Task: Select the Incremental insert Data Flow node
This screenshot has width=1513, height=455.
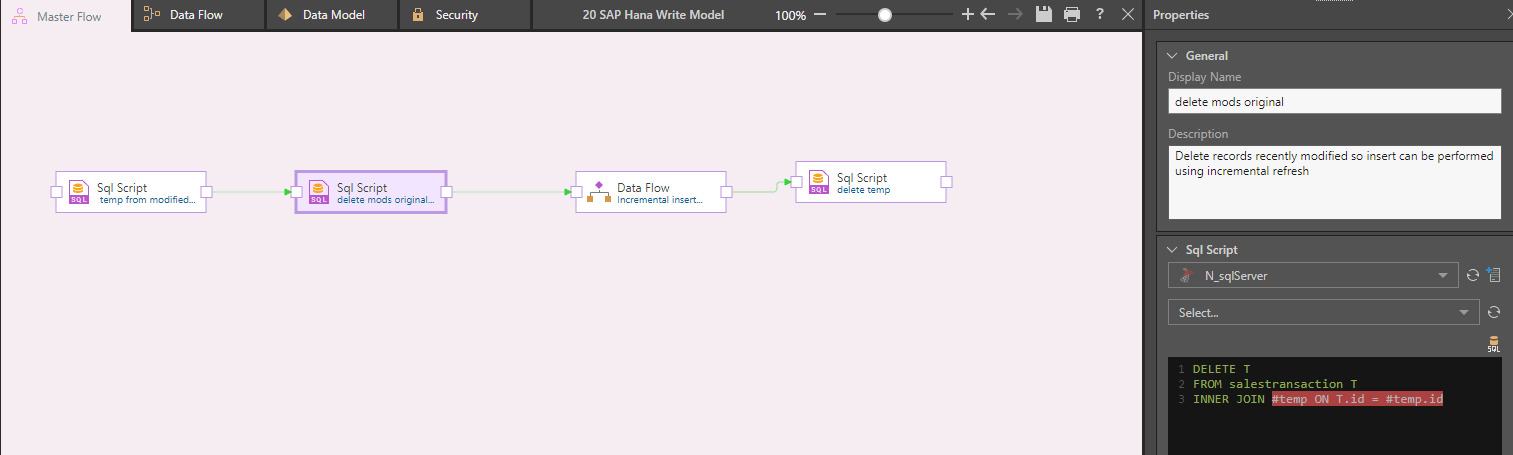Action: [x=651, y=192]
